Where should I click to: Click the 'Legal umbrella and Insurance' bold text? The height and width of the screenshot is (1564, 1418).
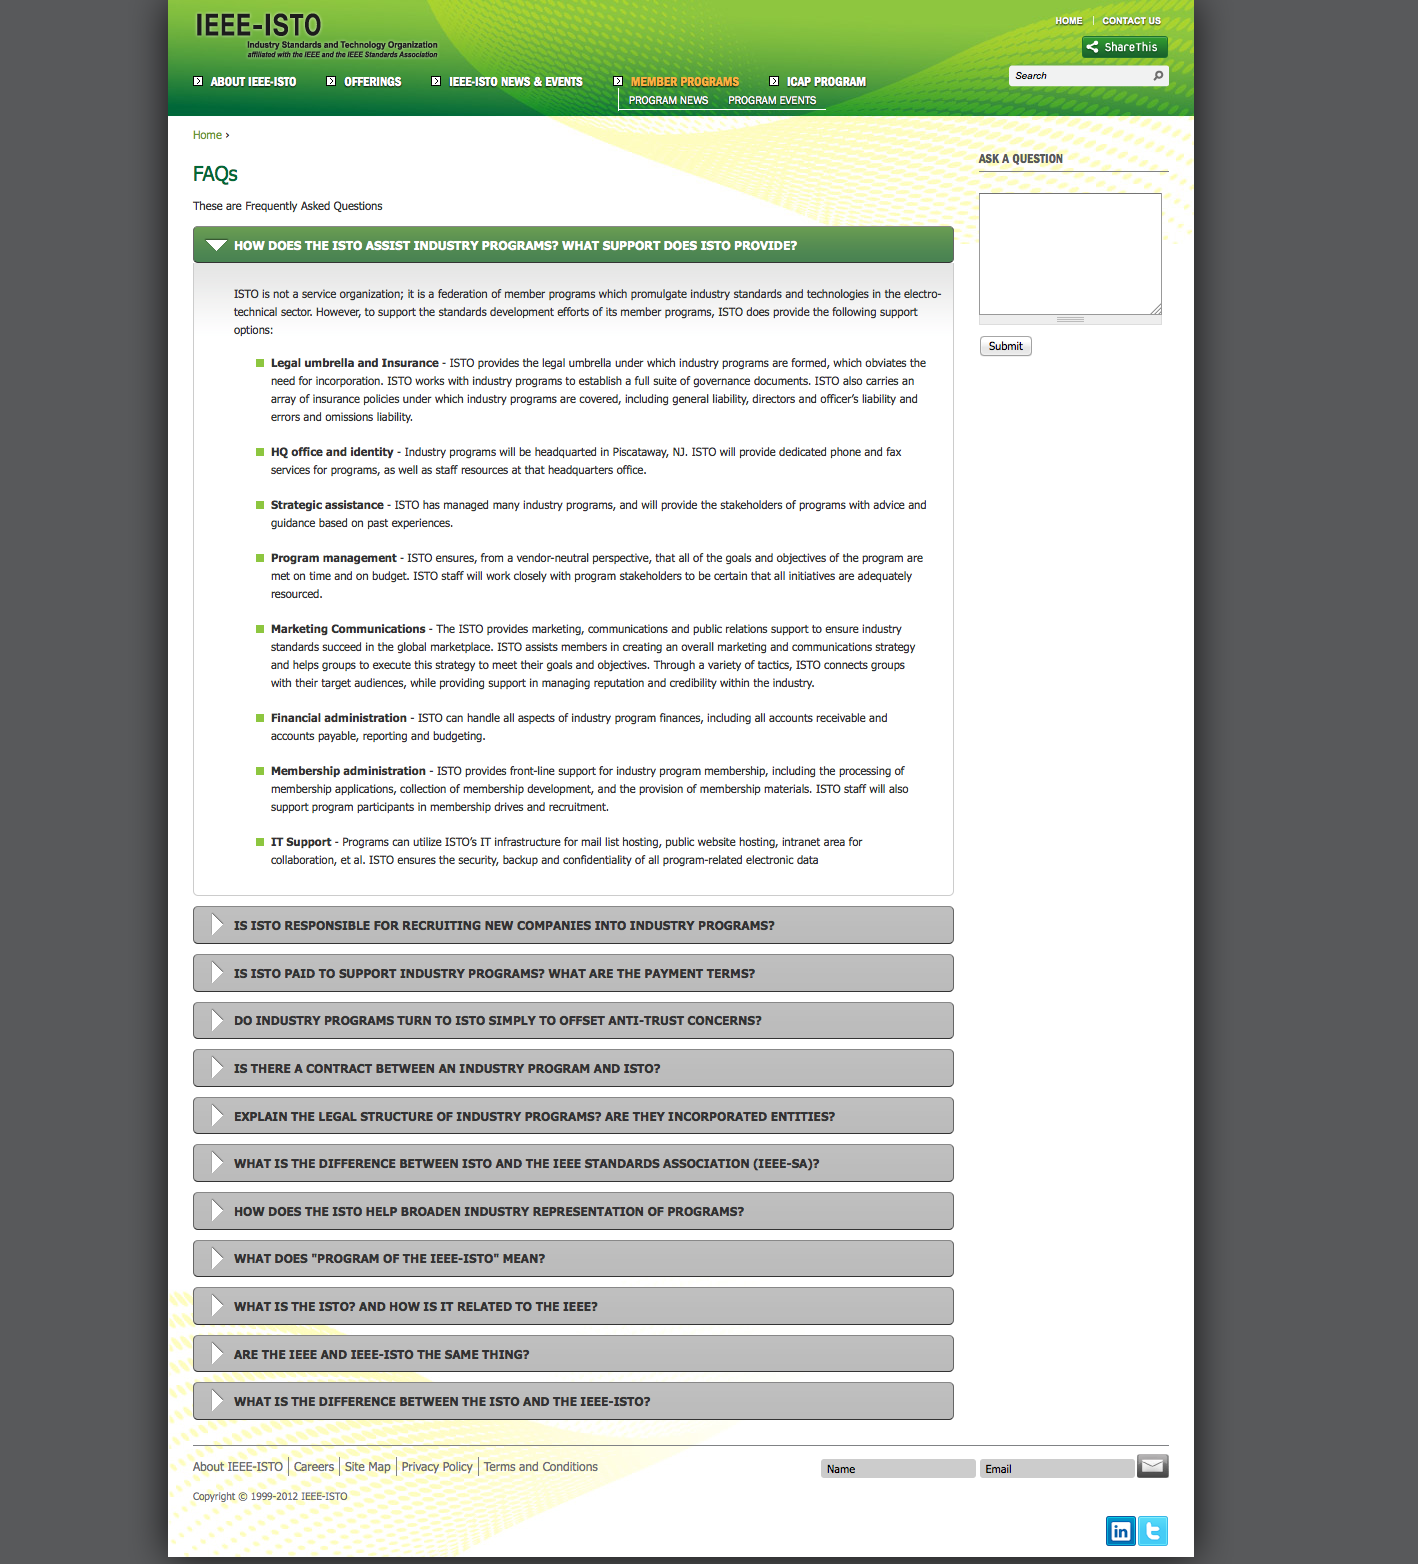(x=355, y=363)
